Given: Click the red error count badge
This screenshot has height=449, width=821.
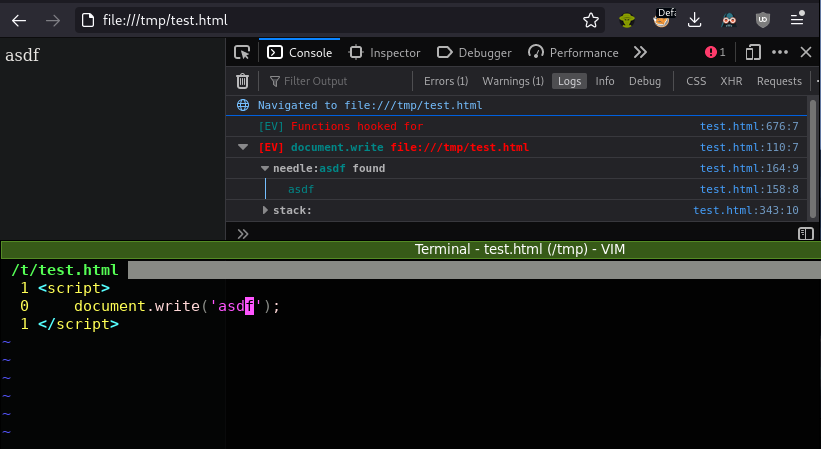Looking at the screenshot, I should tap(715, 53).
